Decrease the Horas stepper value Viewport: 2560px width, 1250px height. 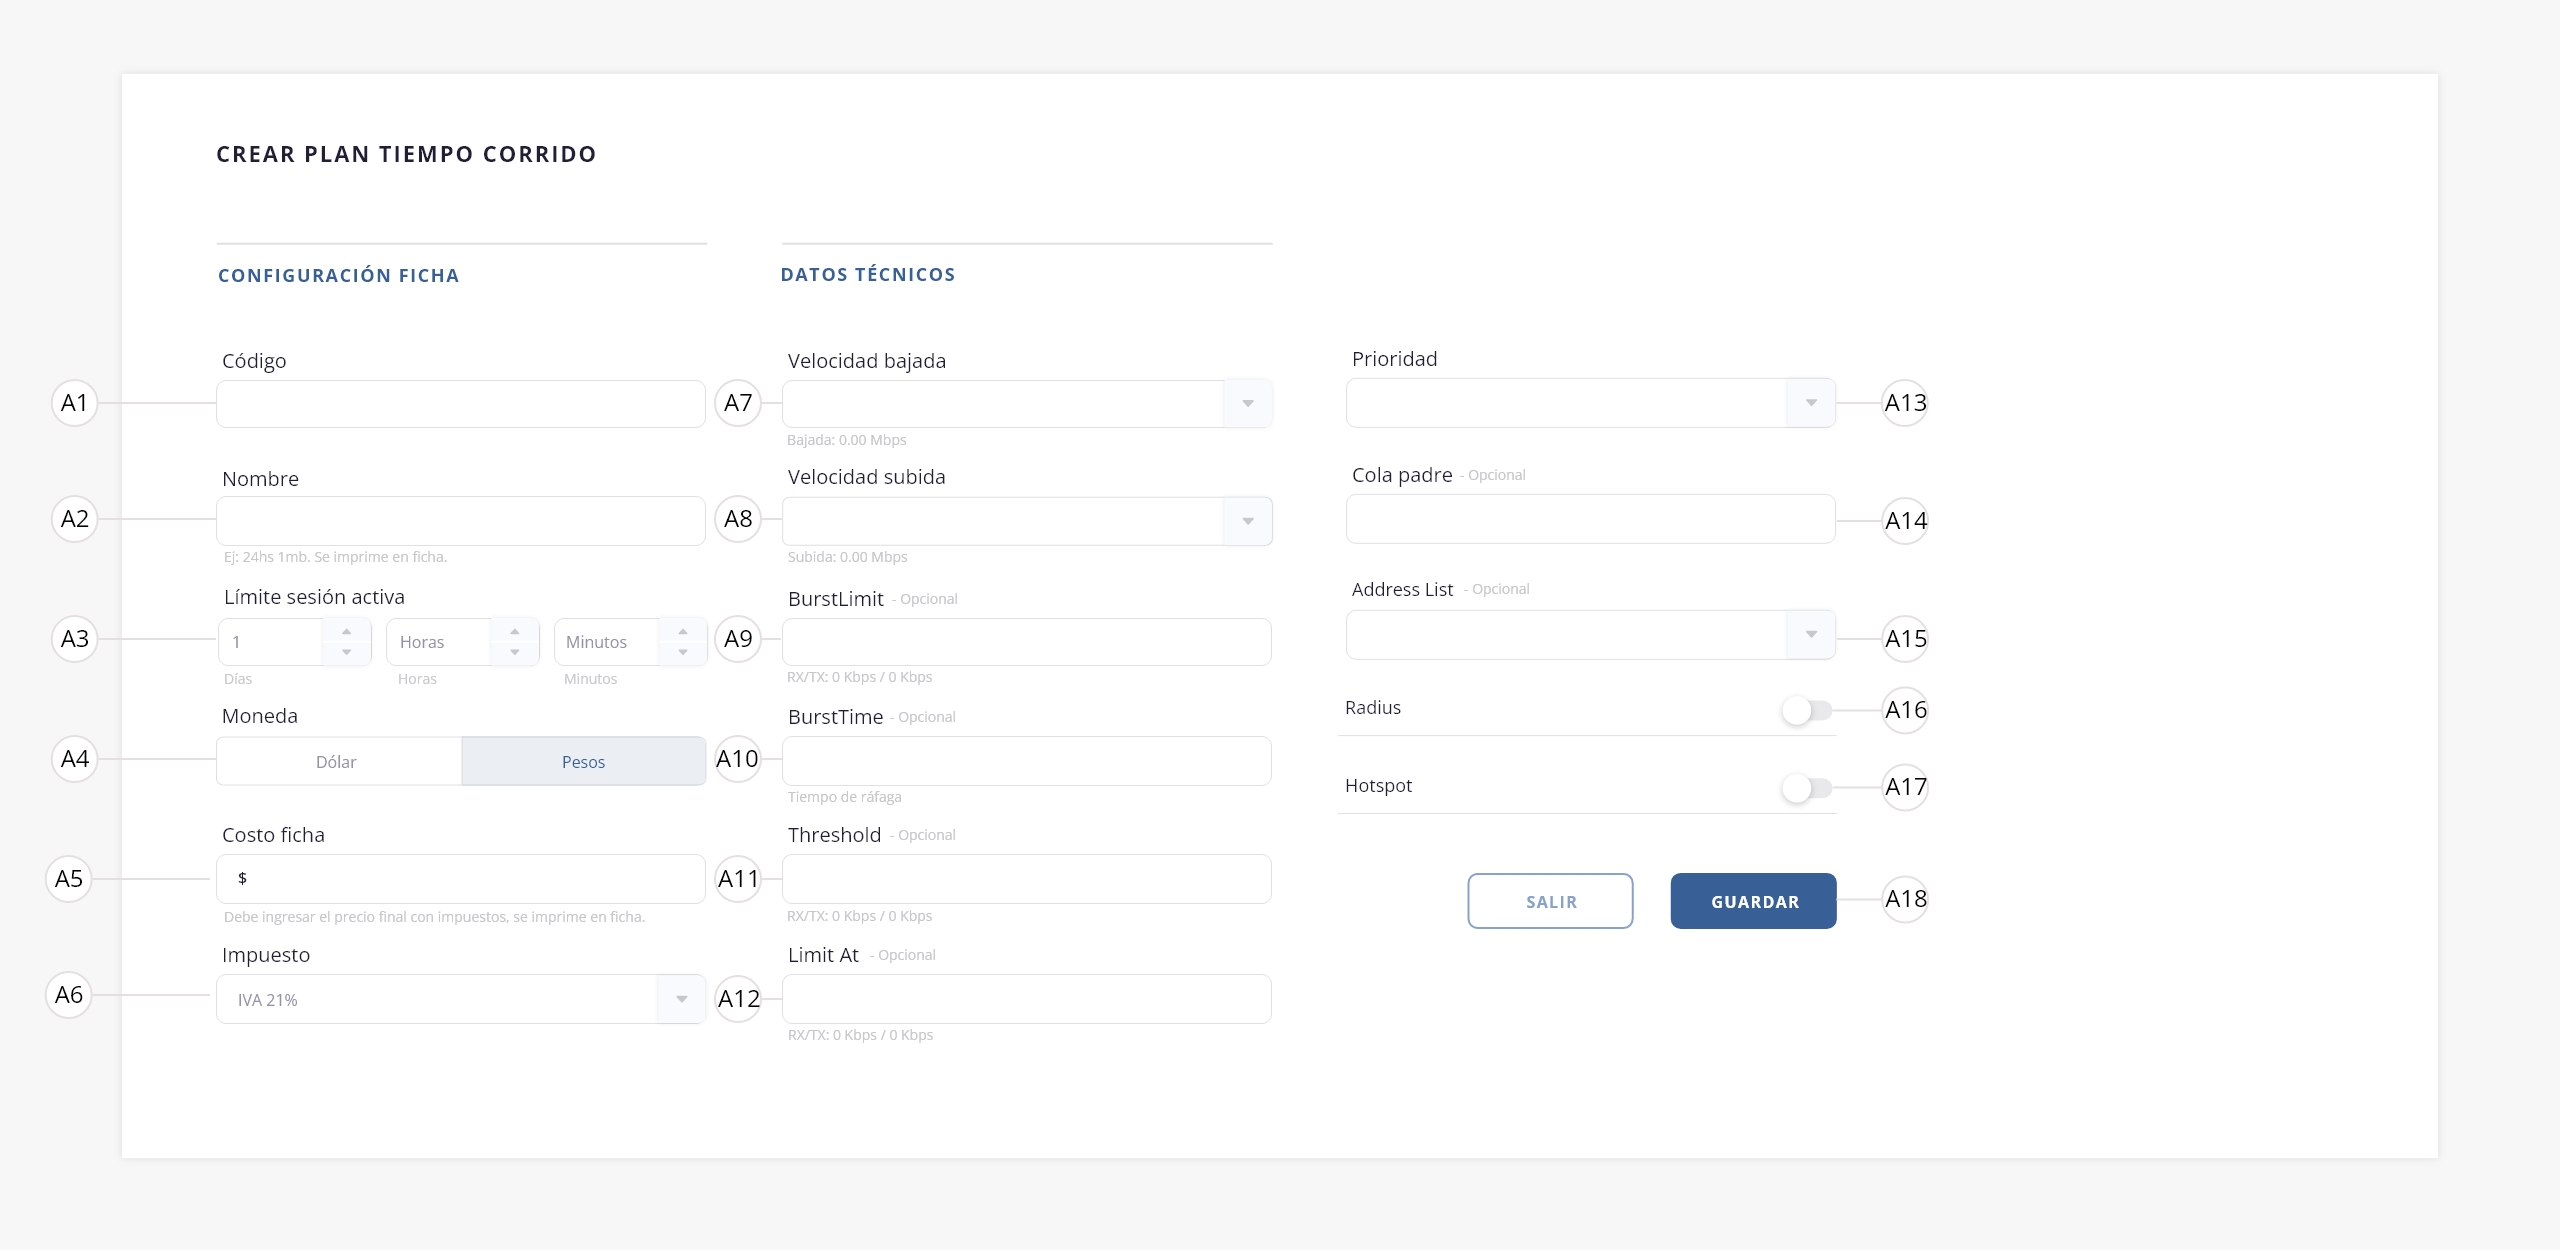click(514, 652)
